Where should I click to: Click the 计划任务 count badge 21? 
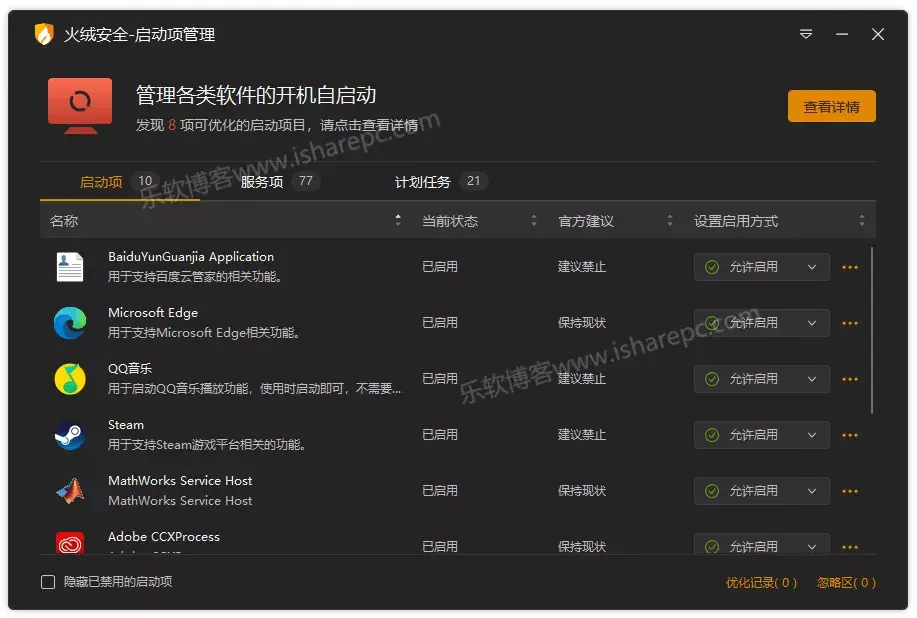point(473,181)
